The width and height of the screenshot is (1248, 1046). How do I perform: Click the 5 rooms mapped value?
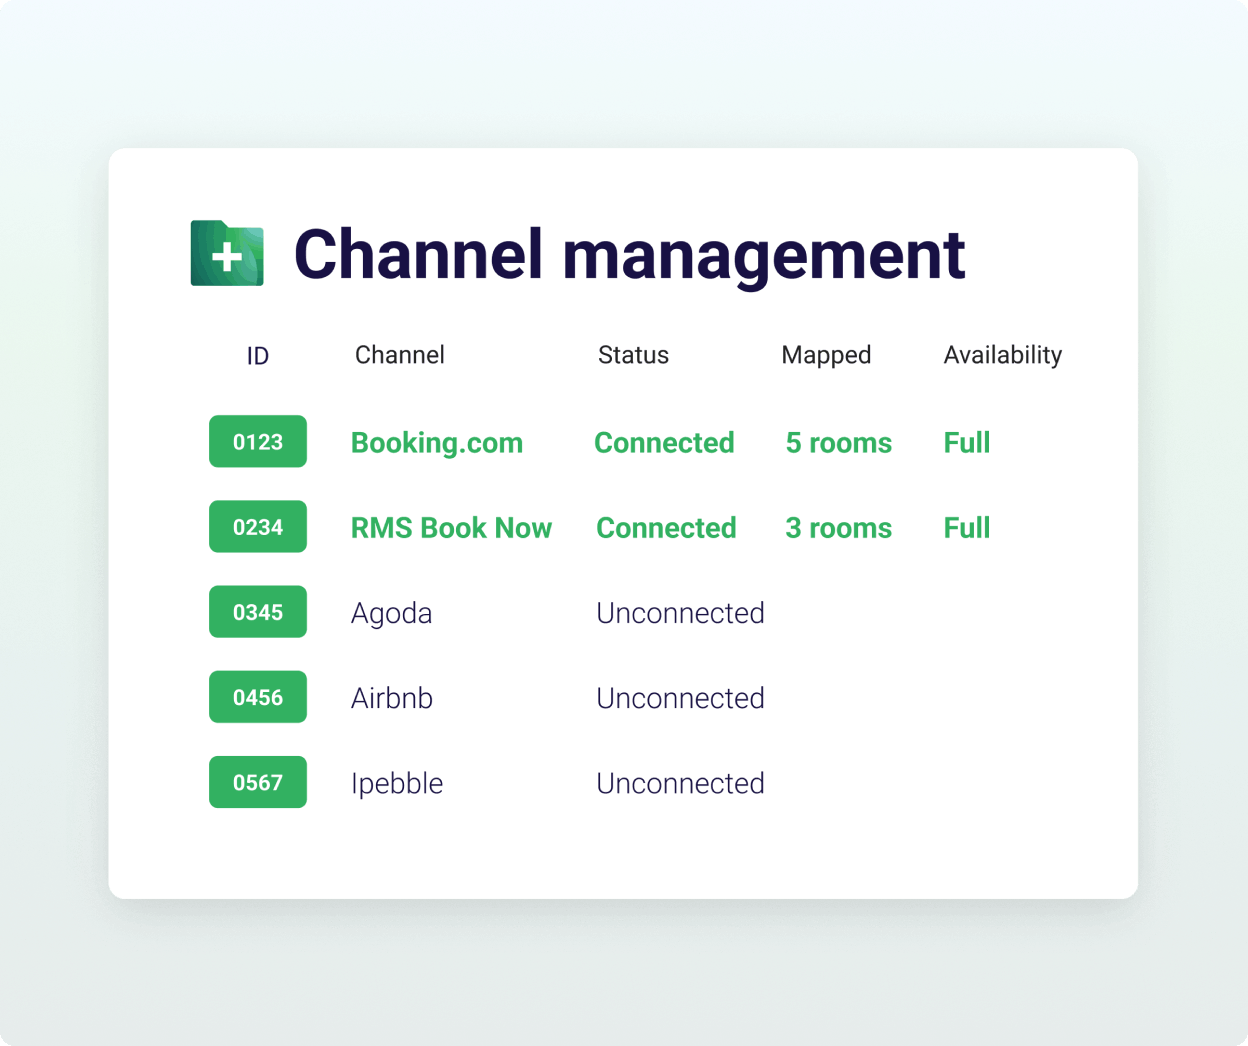(839, 443)
